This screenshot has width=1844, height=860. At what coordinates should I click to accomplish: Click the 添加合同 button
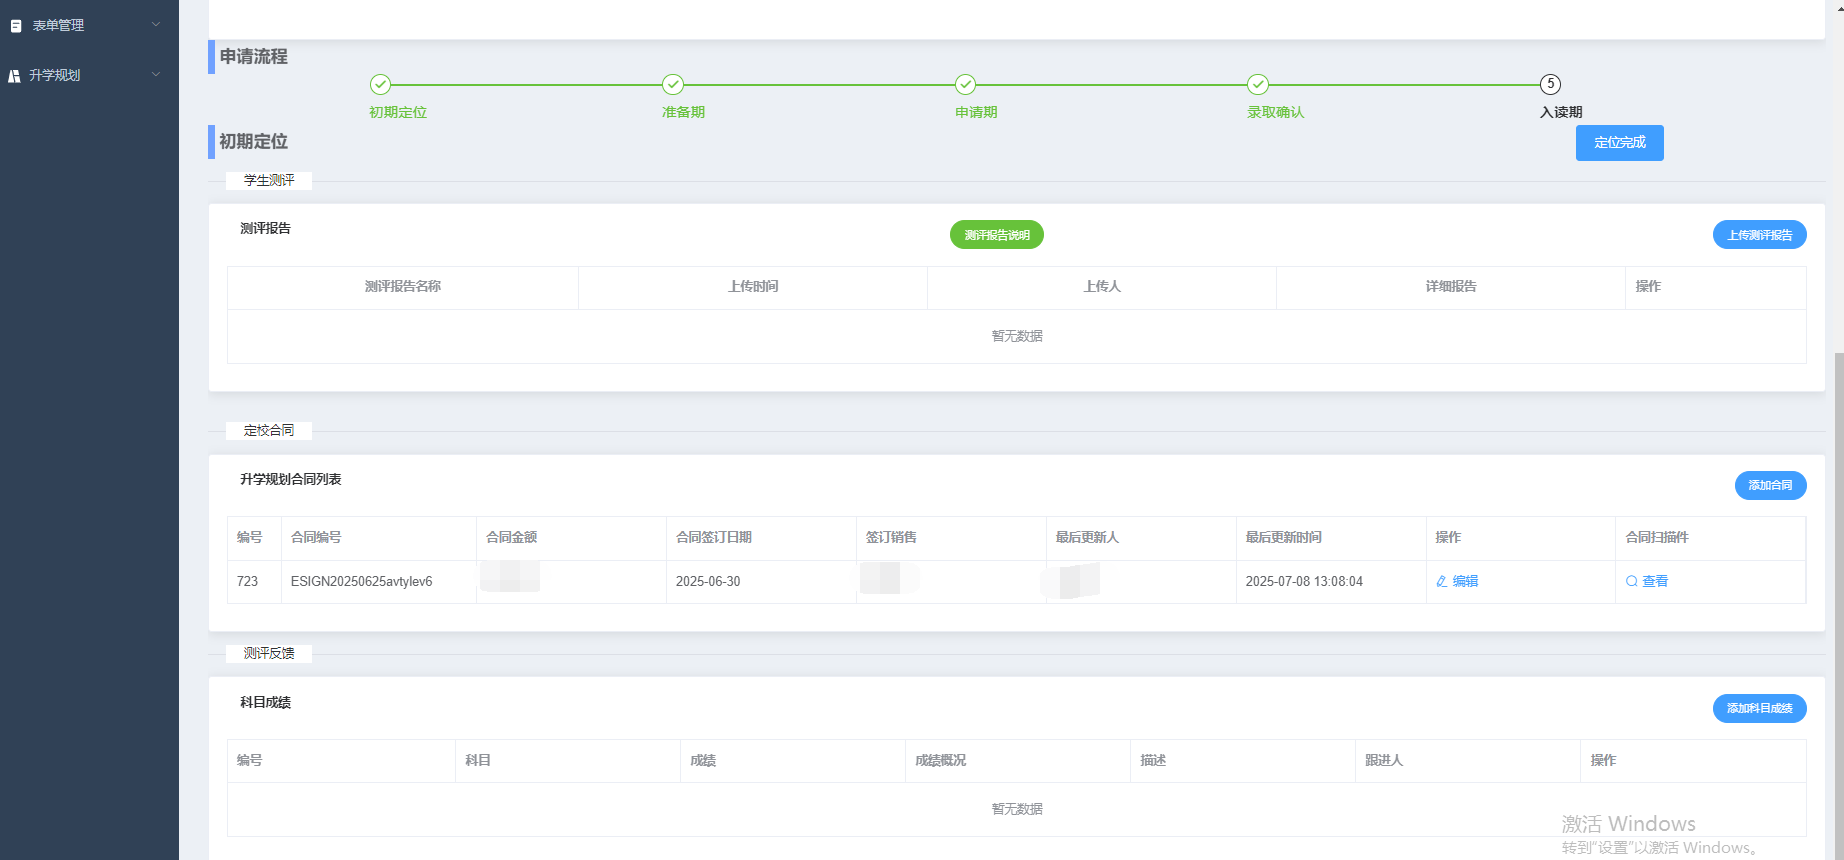1770,485
